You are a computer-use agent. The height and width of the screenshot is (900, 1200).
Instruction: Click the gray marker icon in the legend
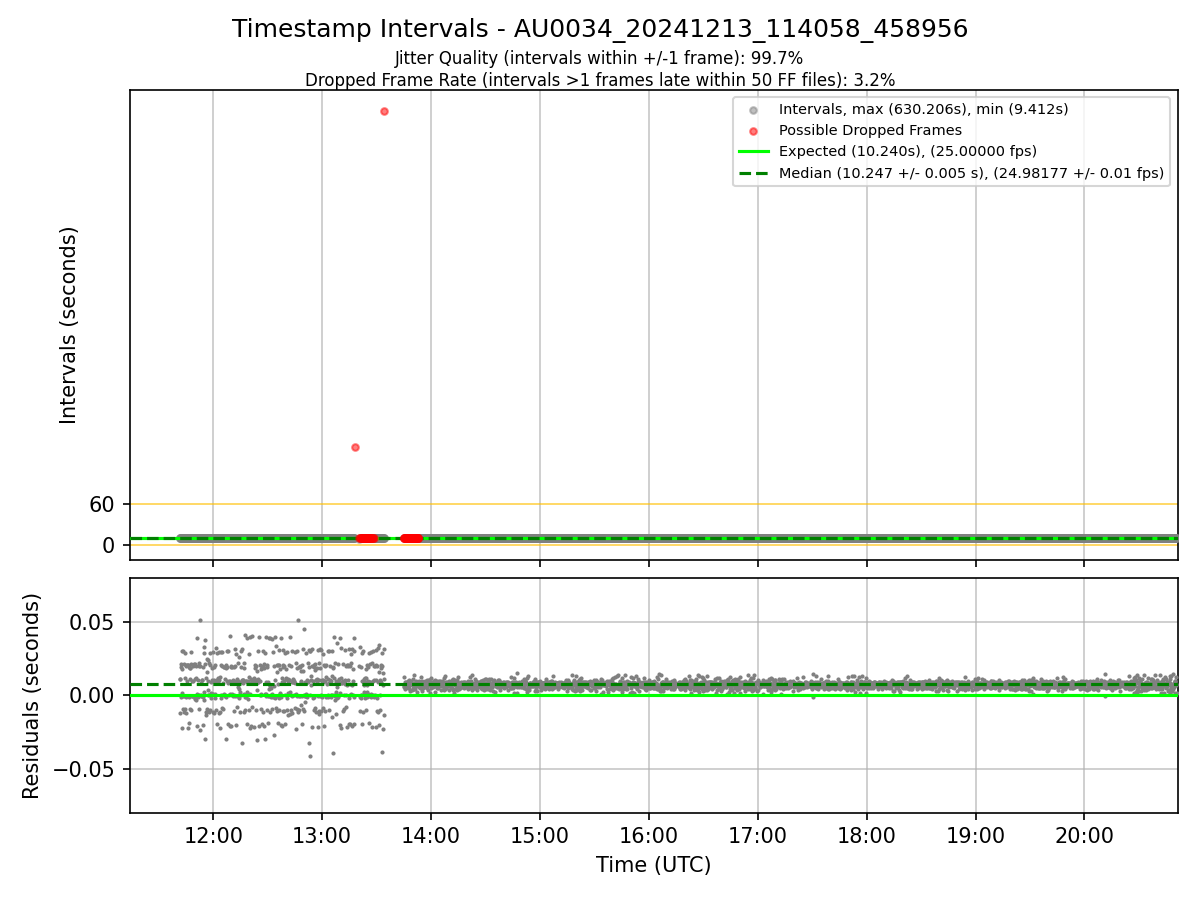[754, 110]
